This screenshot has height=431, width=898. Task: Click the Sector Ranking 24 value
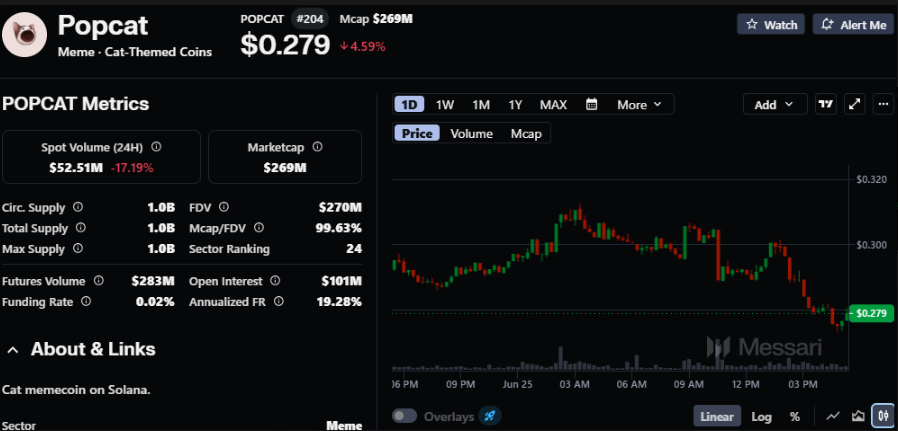pyautogui.click(x=354, y=249)
